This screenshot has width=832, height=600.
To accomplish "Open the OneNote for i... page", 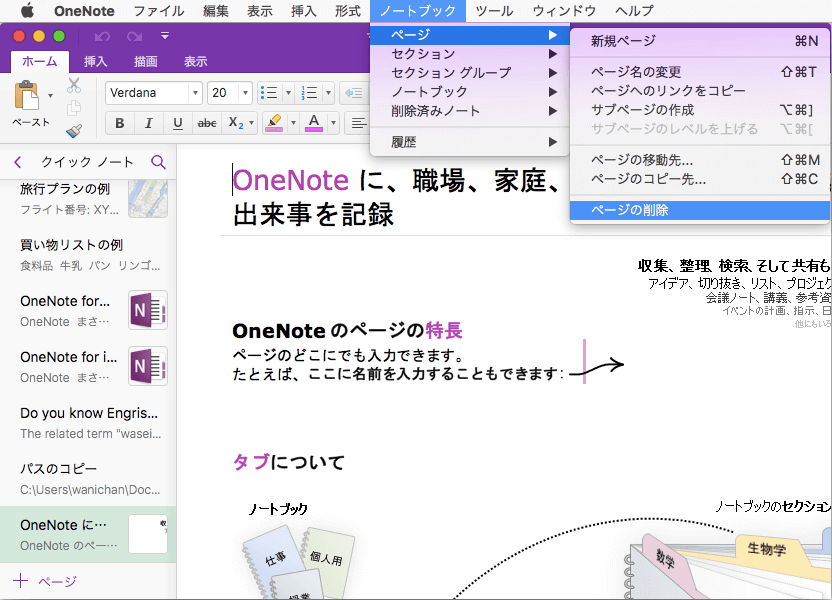I will [88, 367].
